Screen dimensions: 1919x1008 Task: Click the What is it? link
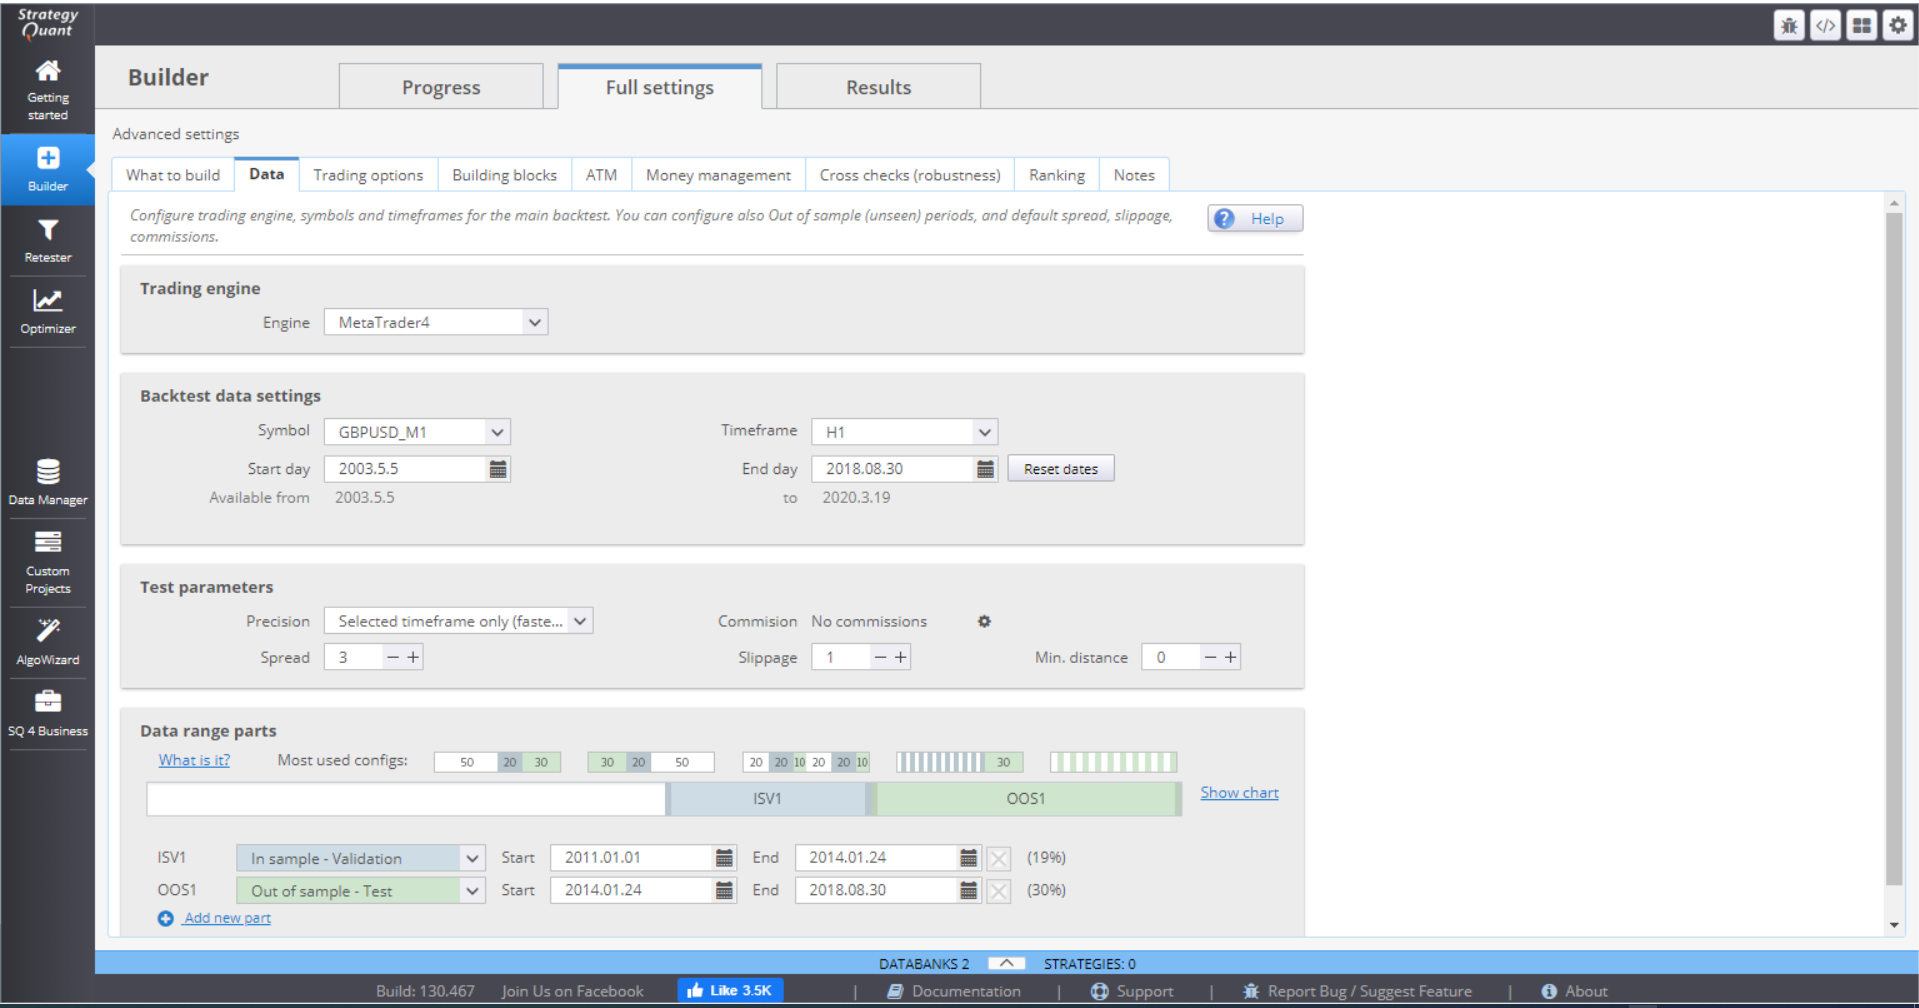point(194,760)
